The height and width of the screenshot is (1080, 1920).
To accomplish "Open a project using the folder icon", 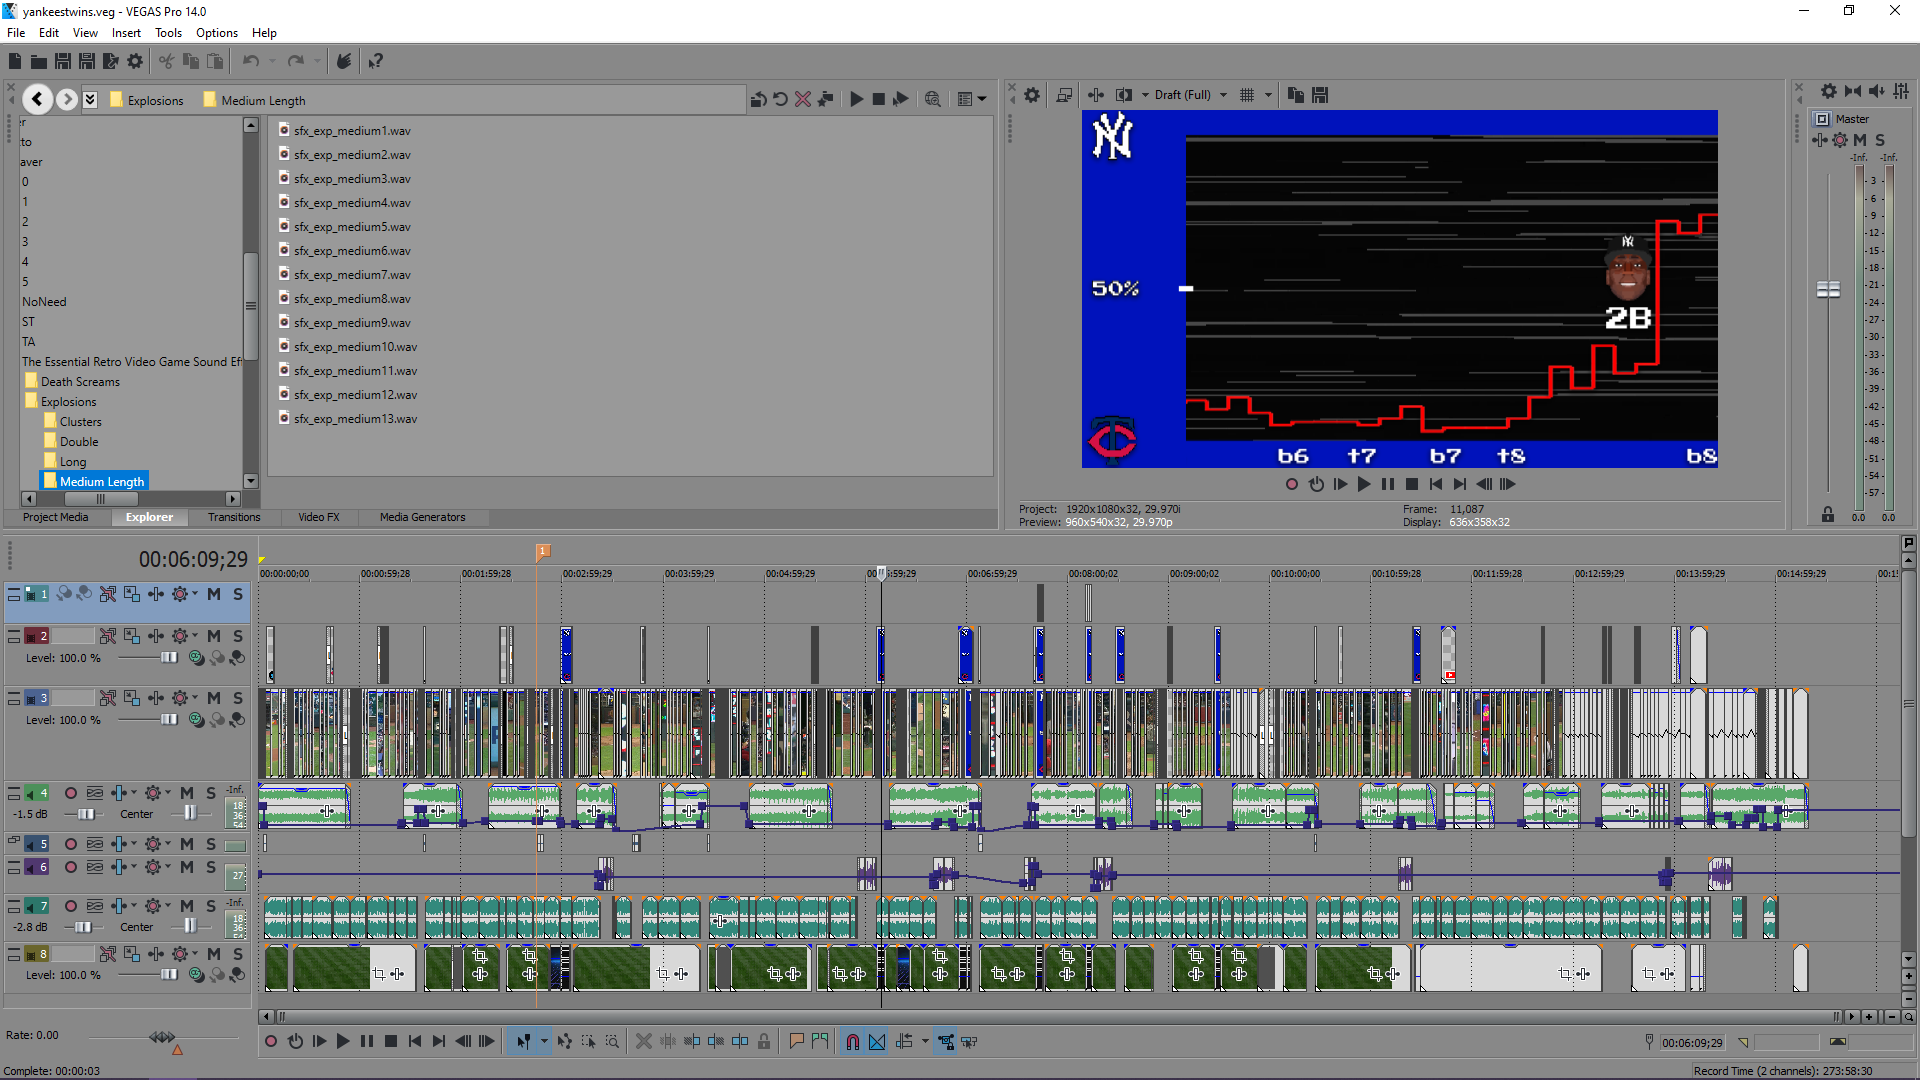I will [39, 61].
